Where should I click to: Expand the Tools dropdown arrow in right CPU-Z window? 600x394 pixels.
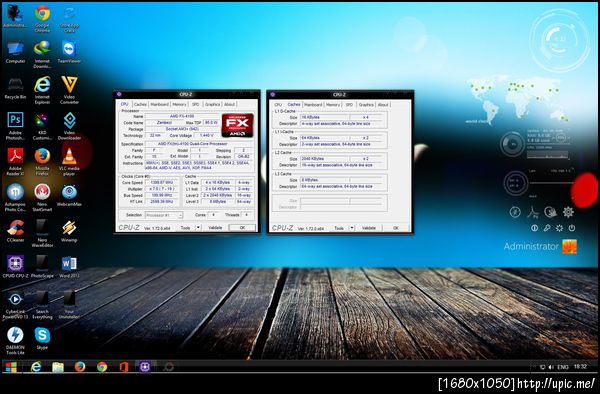coord(352,228)
